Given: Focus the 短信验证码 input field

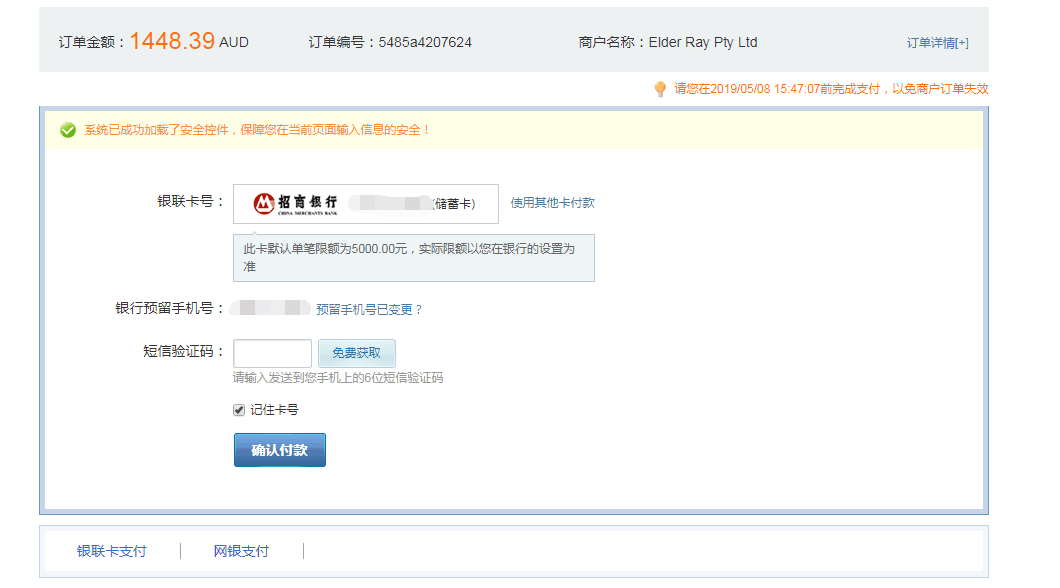Looking at the screenshot, I should 272,353.
